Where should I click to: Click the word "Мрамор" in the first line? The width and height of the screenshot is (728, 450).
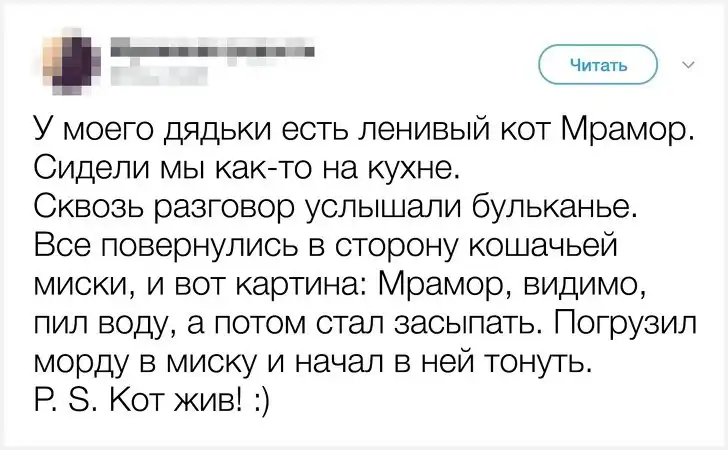click(622, 129)
